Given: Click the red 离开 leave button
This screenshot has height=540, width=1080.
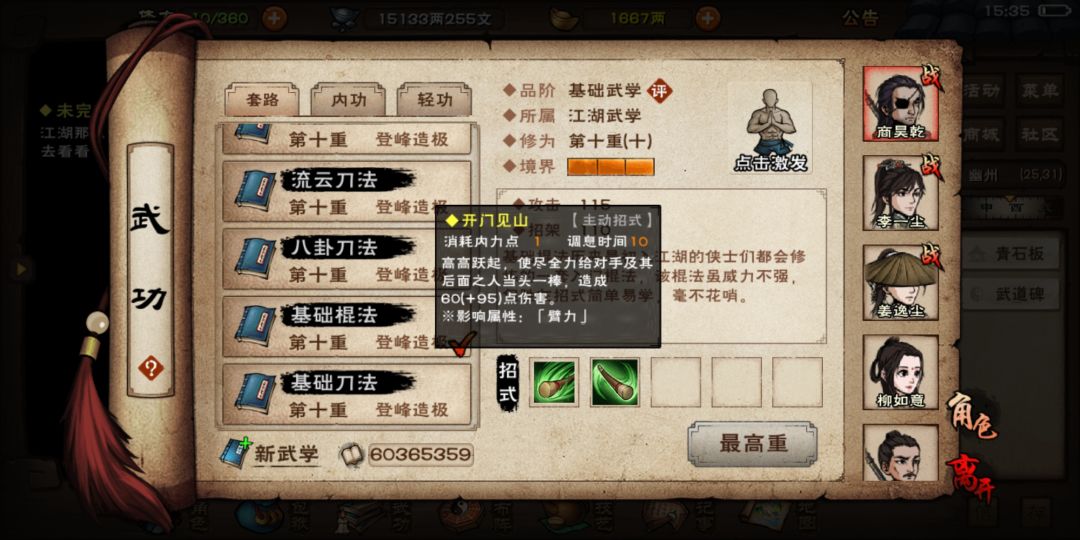Looking at the screenshot, I should coord(970,479).
